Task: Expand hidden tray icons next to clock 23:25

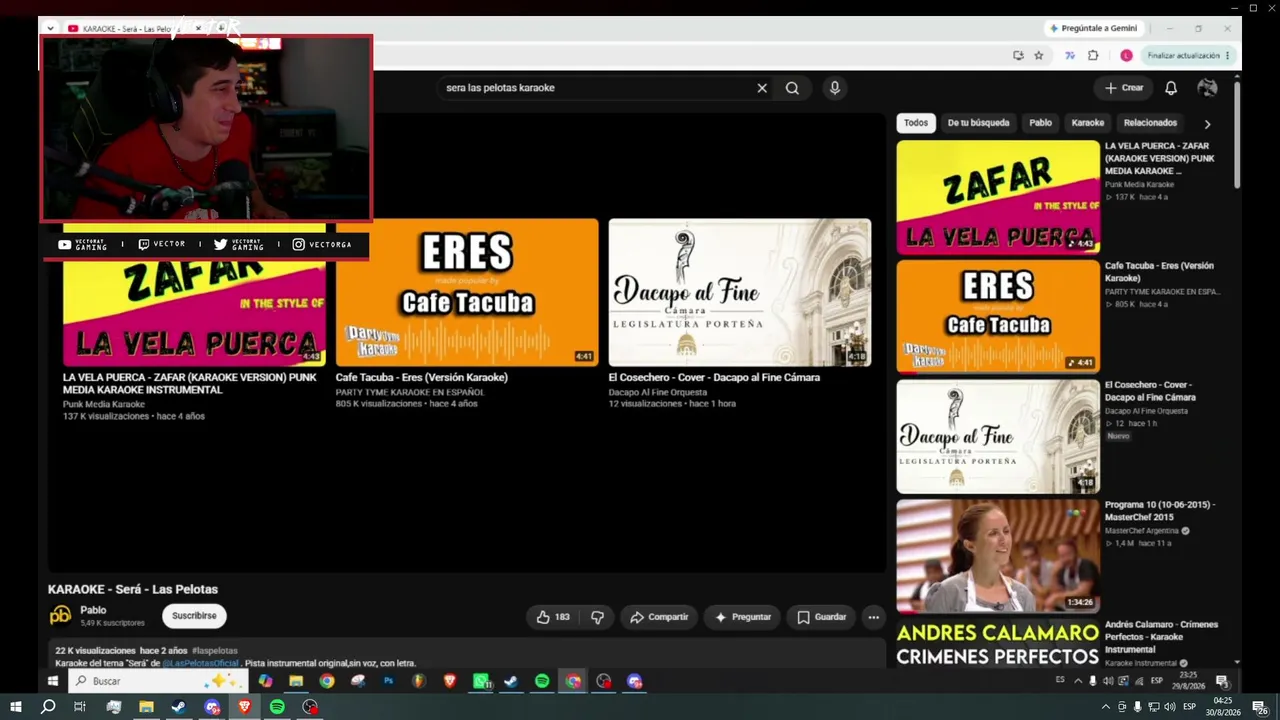Action: click(1078, 681)
